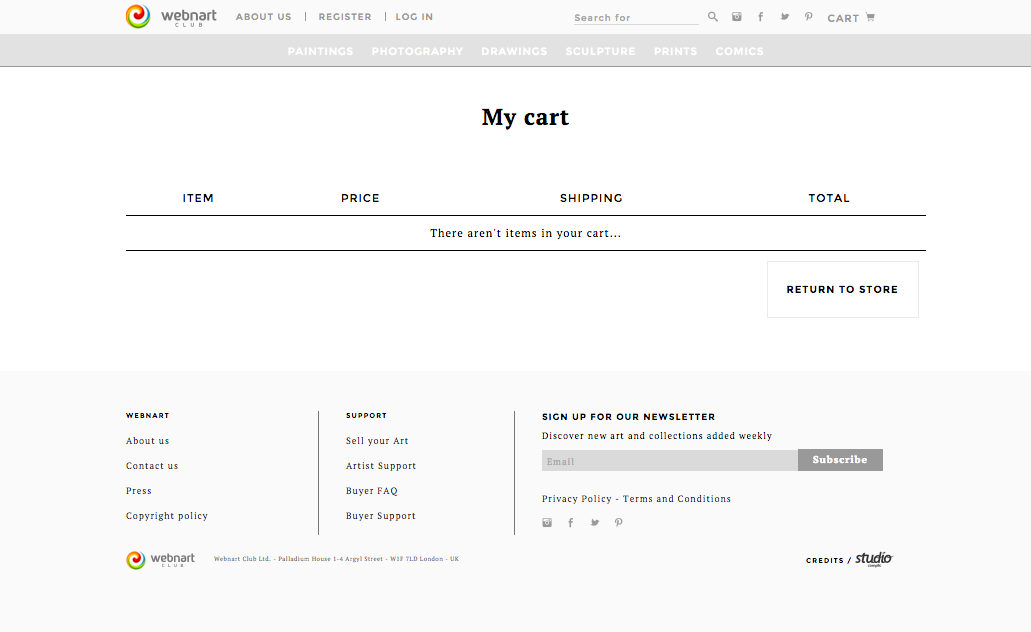Click the Webnart Club logo in header
Image resolution: width=1031 pixels, height=632 pixels.
[171, 17]
